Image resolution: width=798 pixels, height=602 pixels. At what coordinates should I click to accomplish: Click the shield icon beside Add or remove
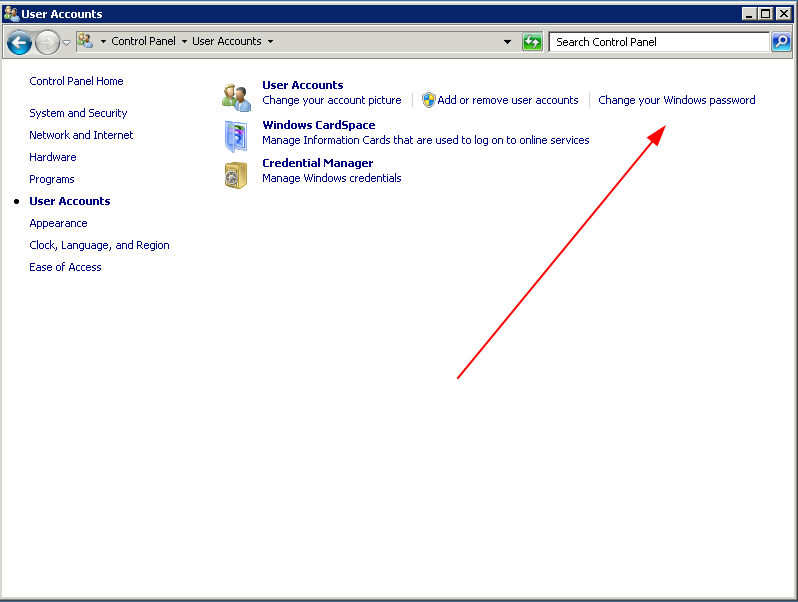[429, 100]
